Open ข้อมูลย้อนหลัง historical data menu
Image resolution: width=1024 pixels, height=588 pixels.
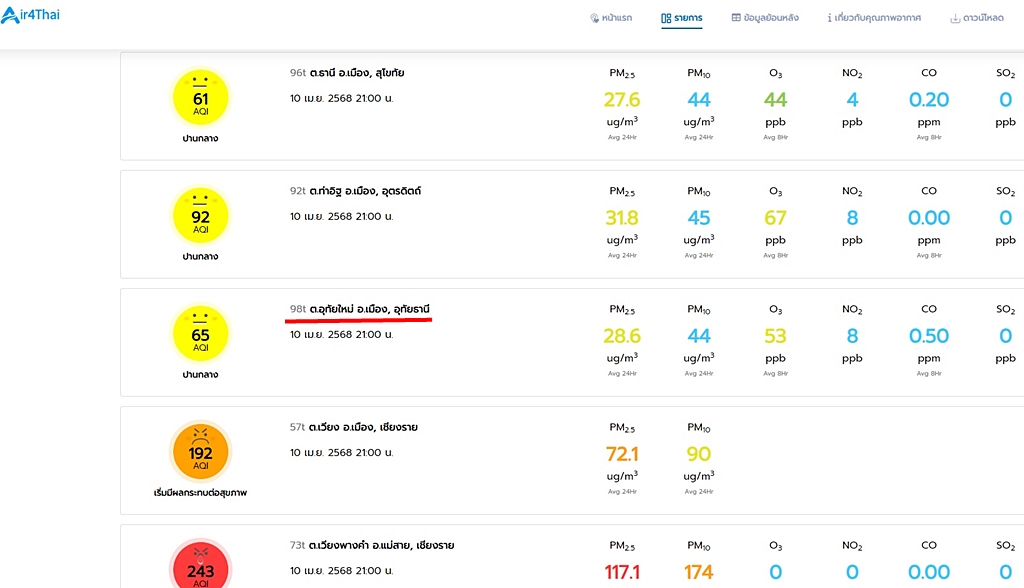(x=765, y=18)
